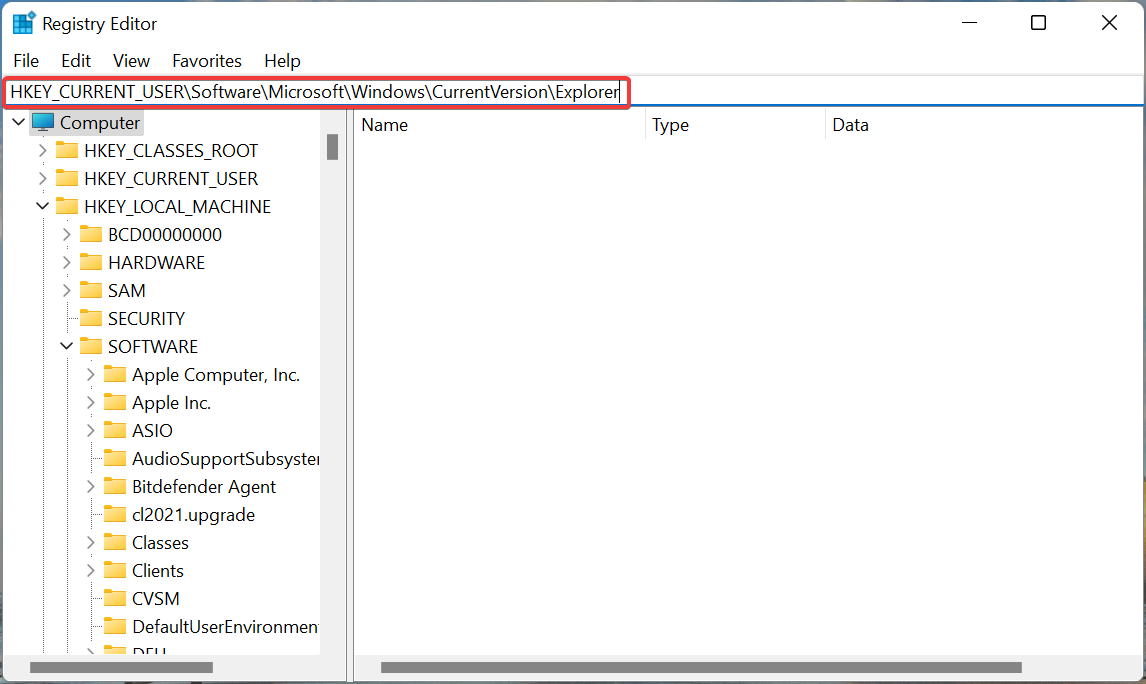The image size is (1146, 684).
Task: Click the Classes folder icon
Action: pos(115,542)
